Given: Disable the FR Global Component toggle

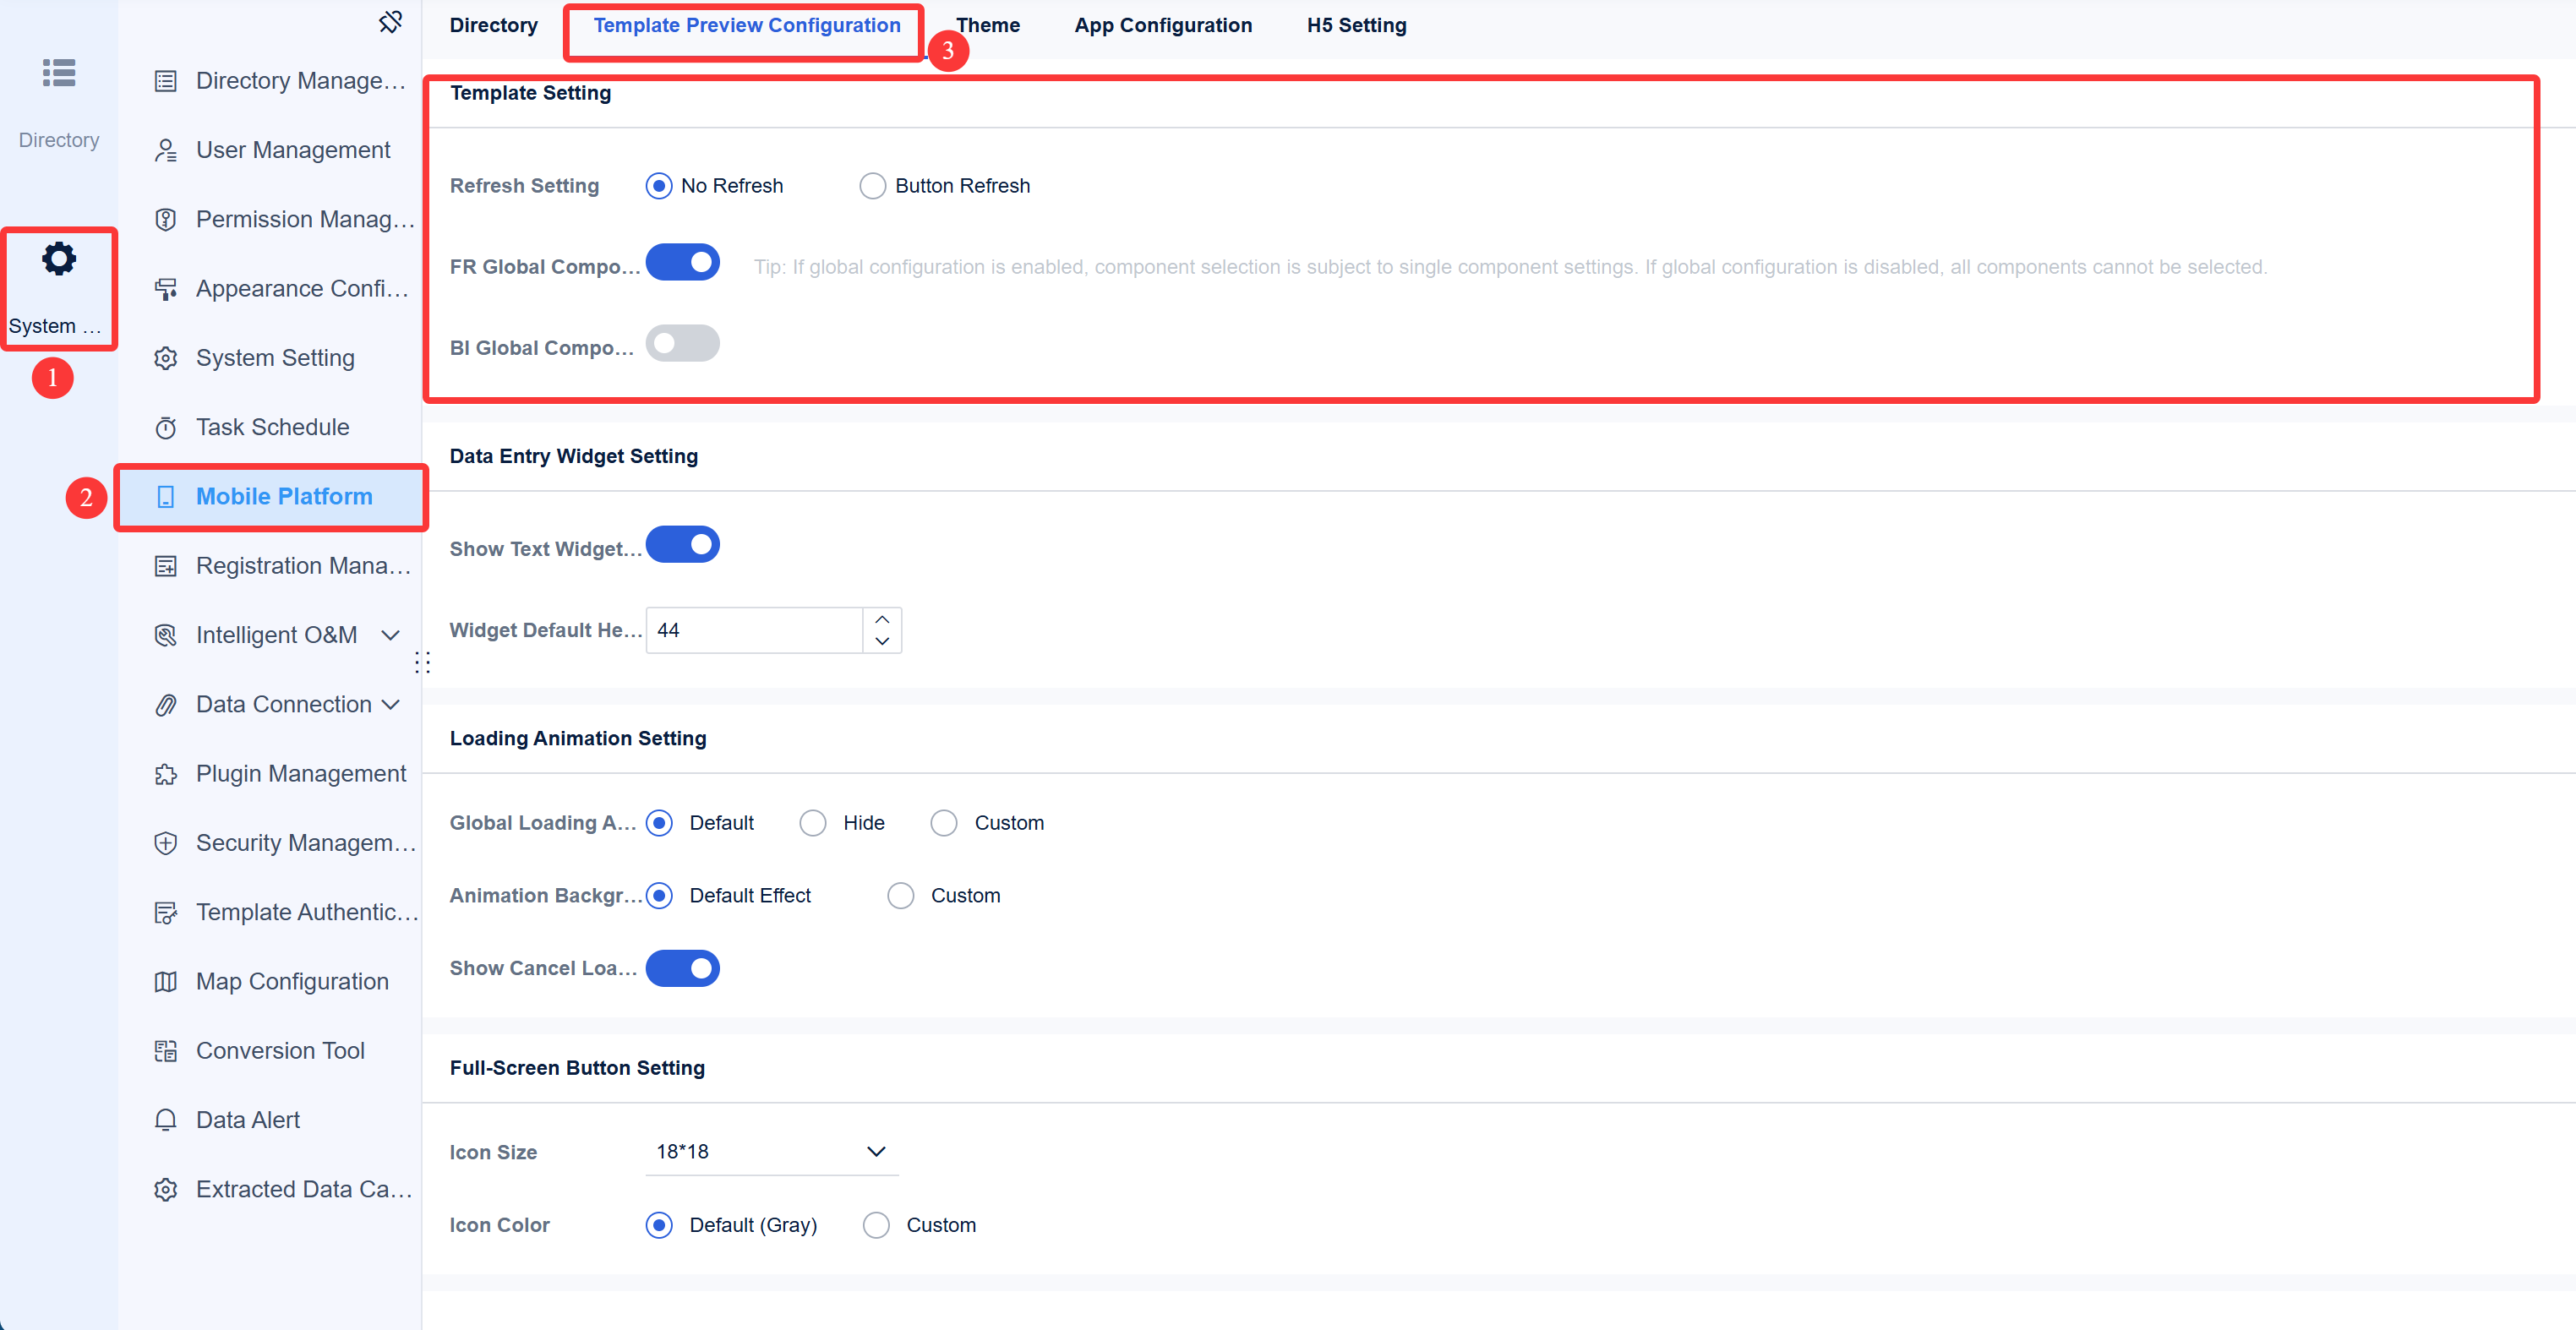Looking at the screenshot, I should pyautogui.click(x=683, y=262).
